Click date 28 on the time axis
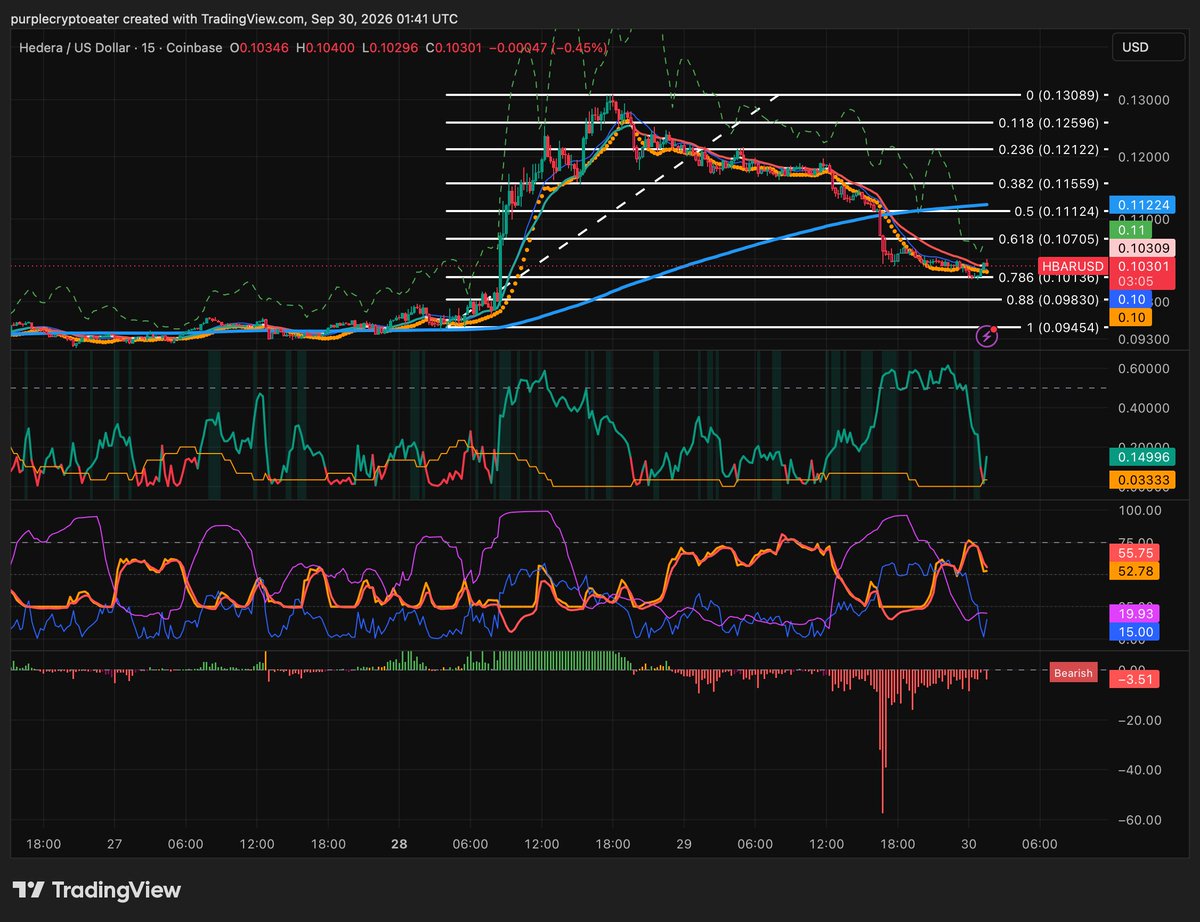Screen dimensions: 1200x922 pos(399,843)
